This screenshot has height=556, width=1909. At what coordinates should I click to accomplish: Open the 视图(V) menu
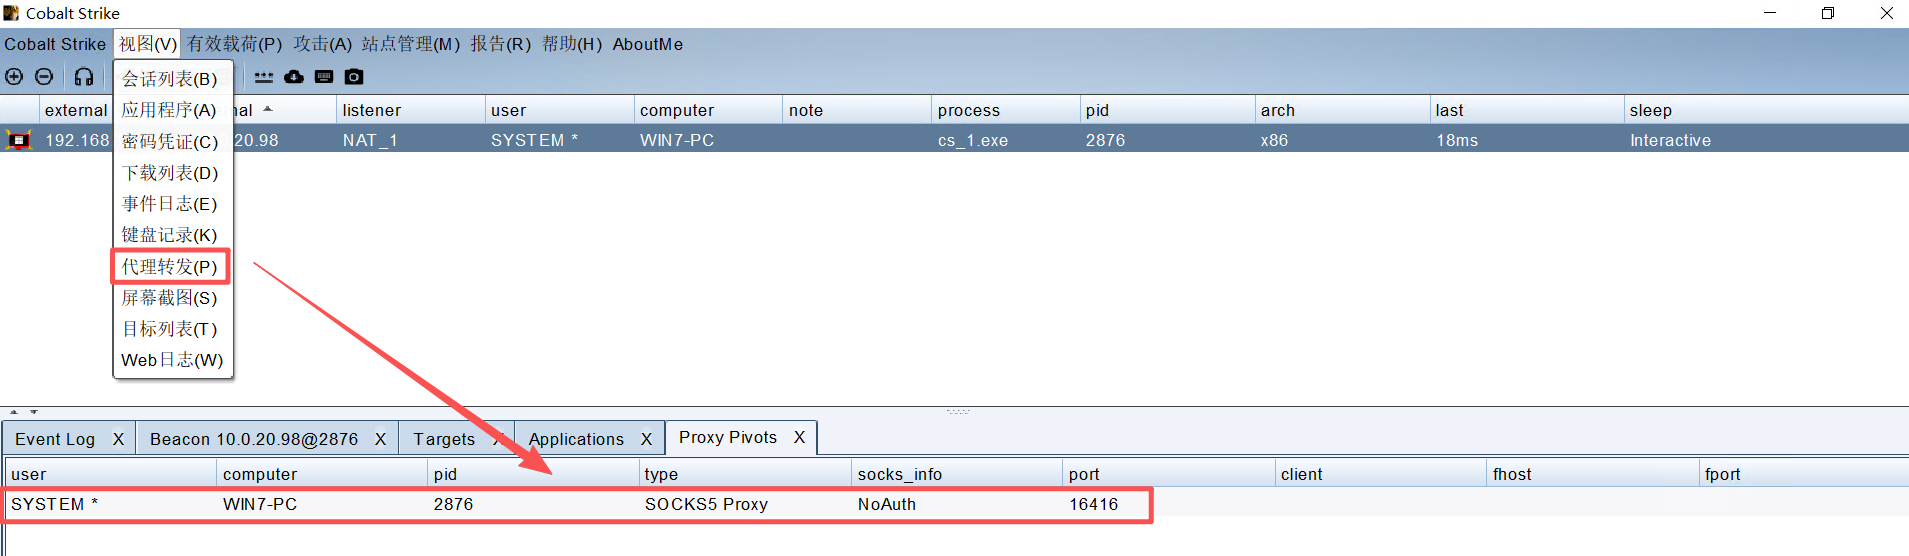148,44
